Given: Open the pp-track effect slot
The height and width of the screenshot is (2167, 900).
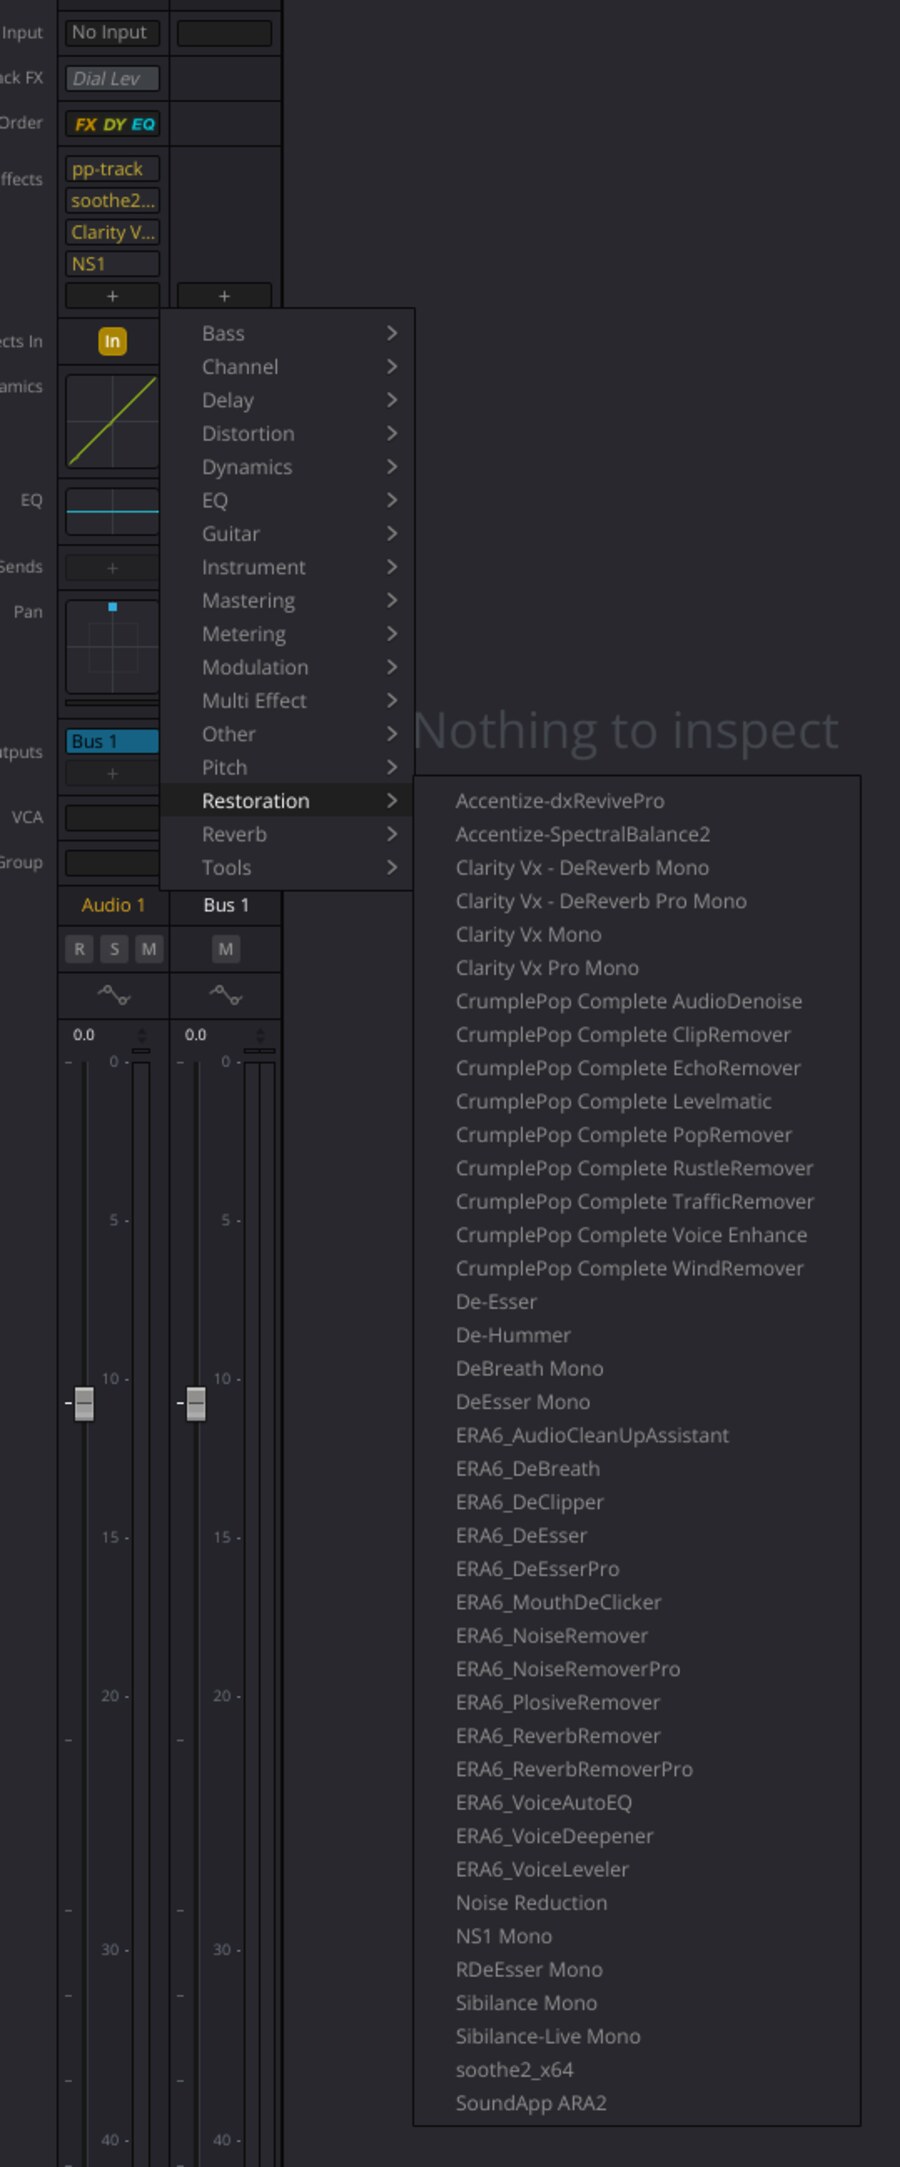Looking at the screenshot, I should tap(112, 169).
